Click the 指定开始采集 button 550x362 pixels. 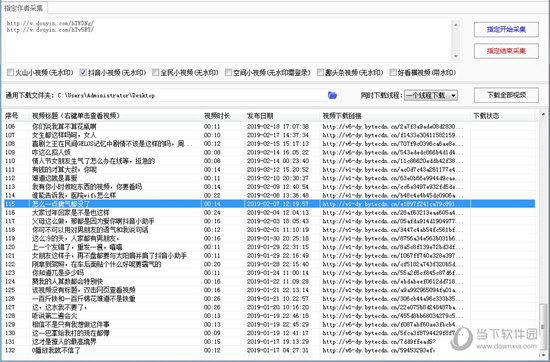[506, 29]
